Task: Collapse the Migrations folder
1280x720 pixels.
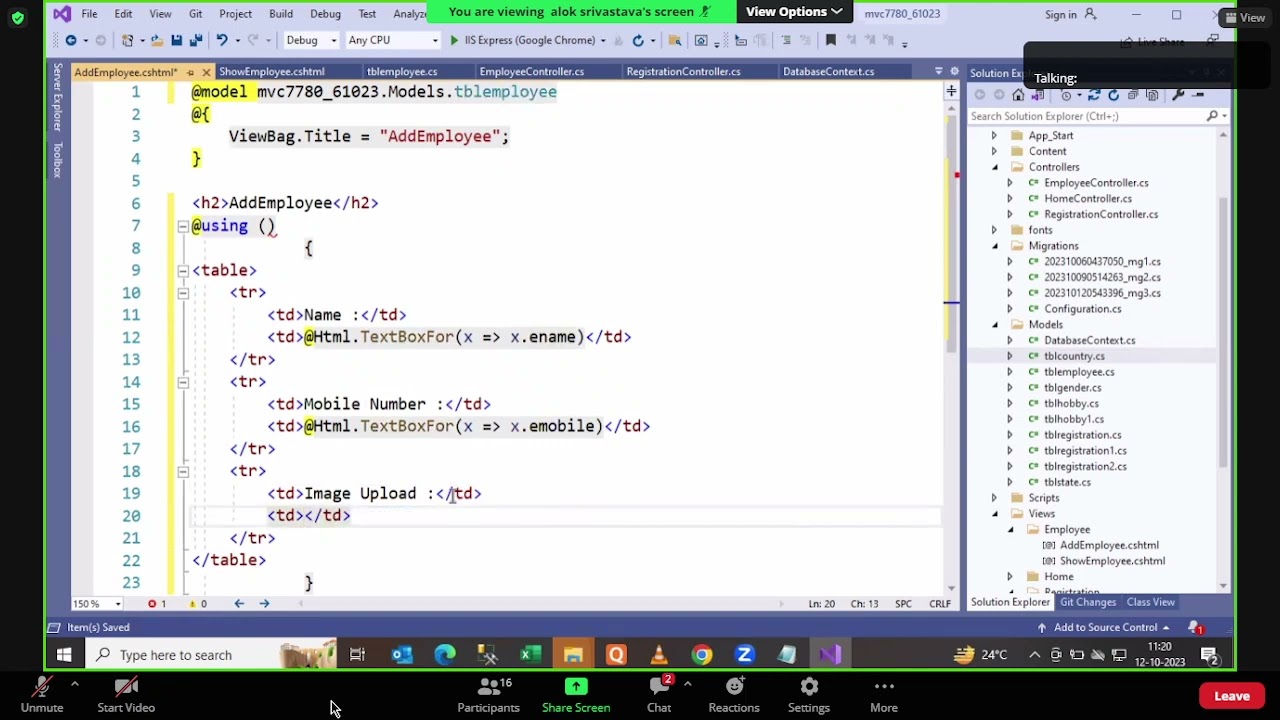Action: [994, 246]
